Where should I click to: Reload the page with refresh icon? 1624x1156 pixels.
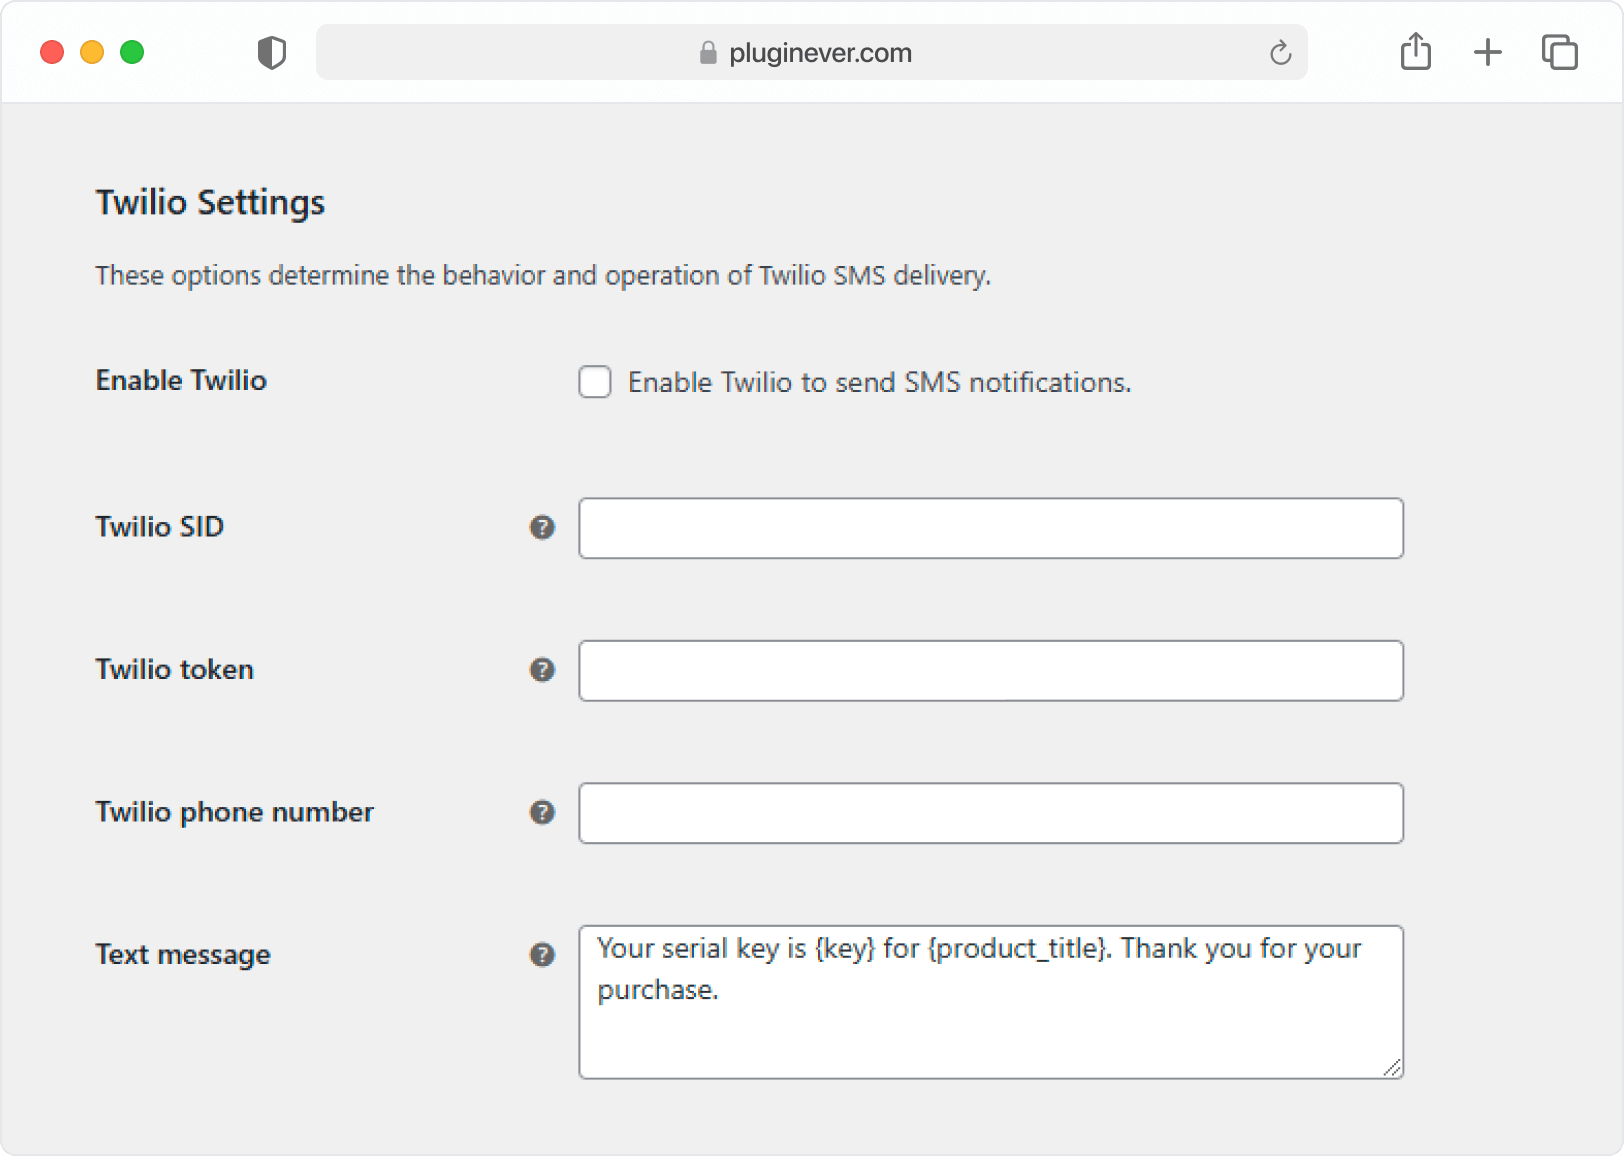(x=1280, y=52)
